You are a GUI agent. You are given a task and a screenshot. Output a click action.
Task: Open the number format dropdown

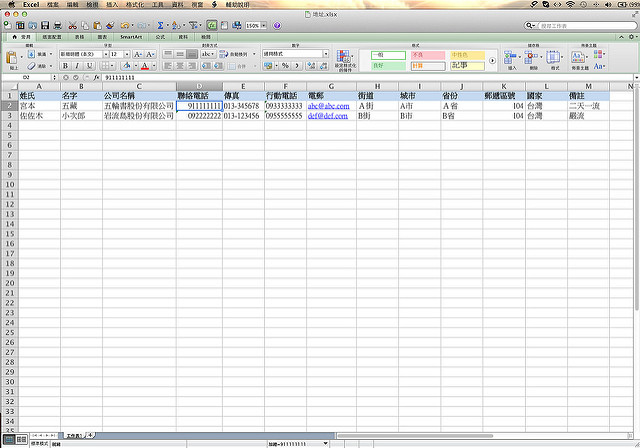pyautogui.click(x=326, y=54)
